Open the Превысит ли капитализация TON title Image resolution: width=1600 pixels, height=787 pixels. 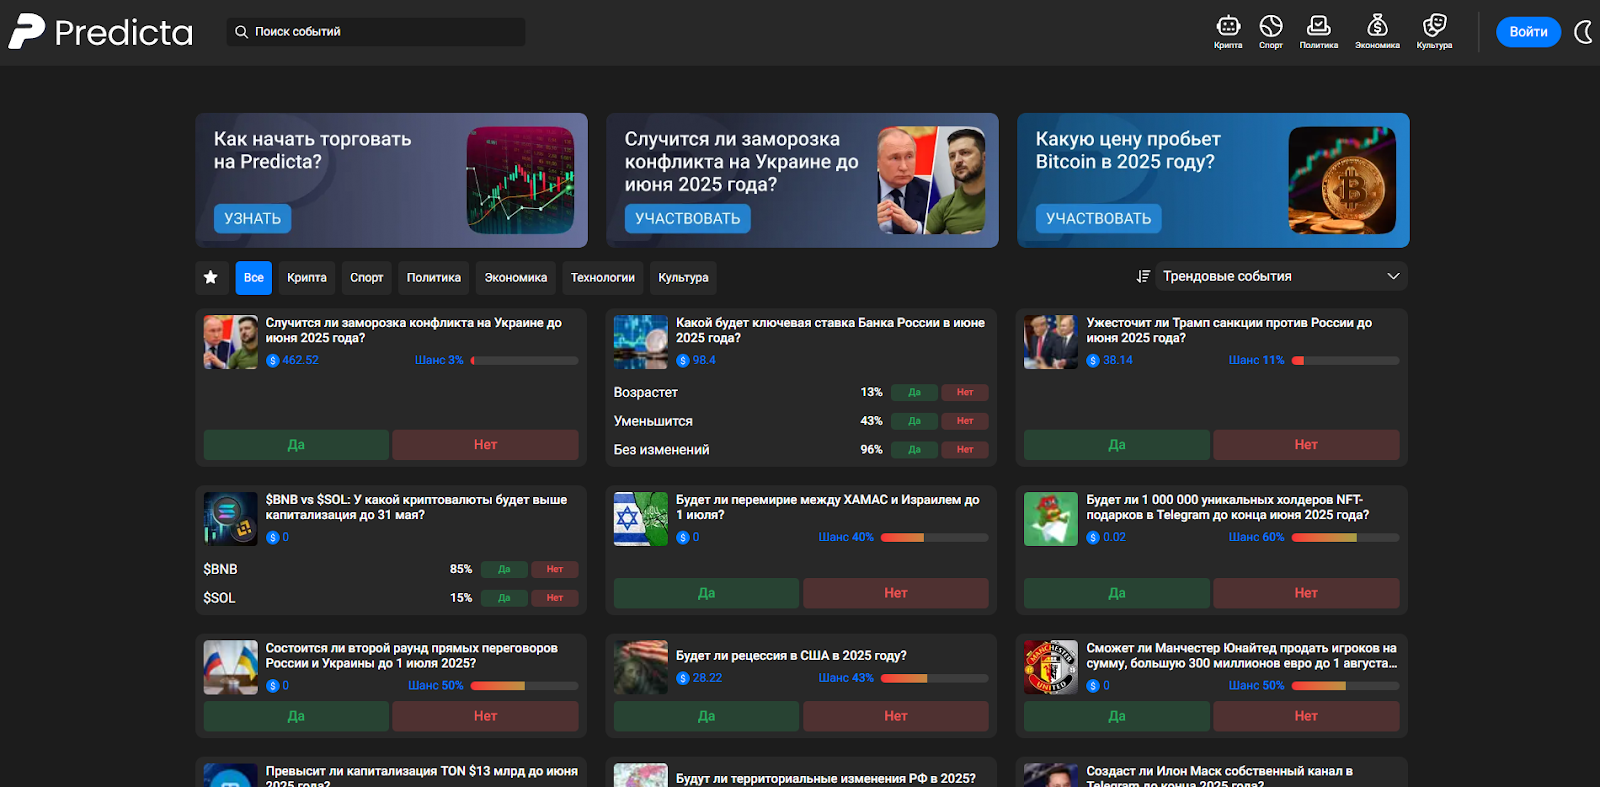pos(422,777)
